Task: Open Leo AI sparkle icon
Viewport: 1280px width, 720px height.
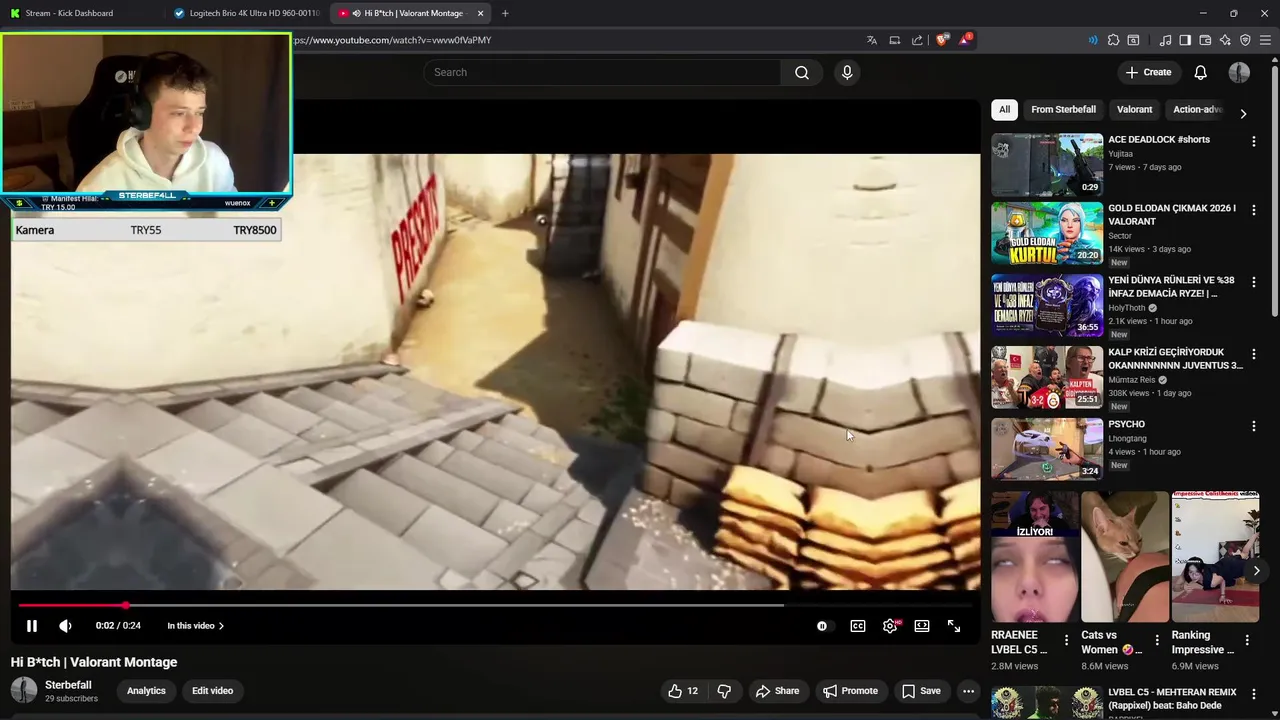Action: [1225, 40]
